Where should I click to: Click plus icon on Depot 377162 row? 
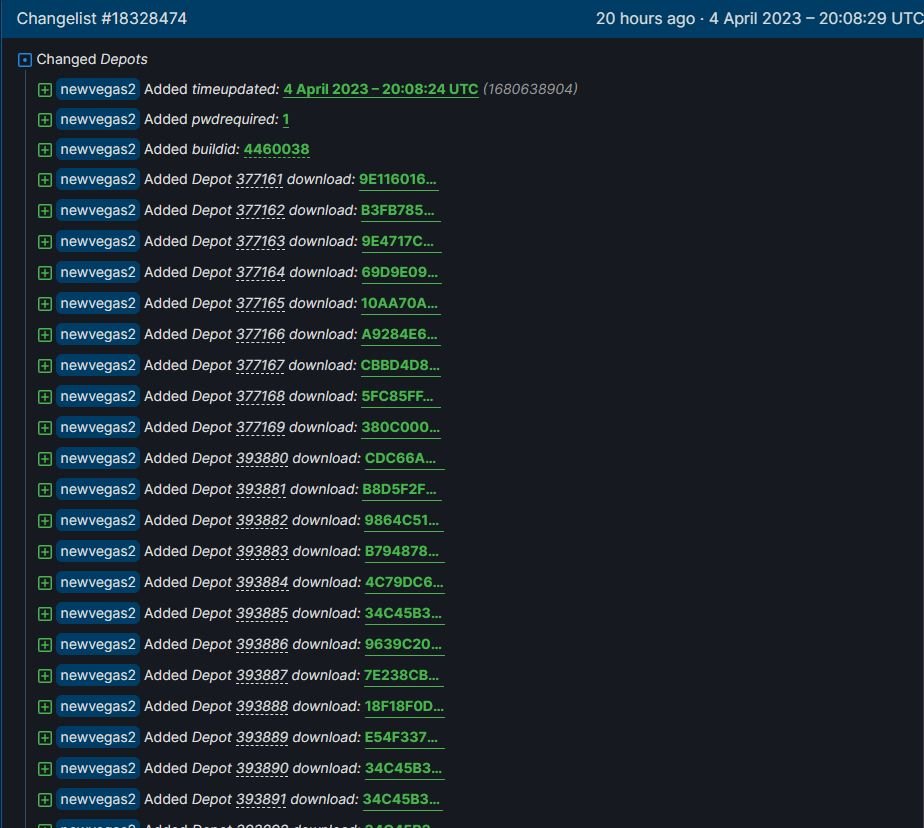click(x=45, y=210)
